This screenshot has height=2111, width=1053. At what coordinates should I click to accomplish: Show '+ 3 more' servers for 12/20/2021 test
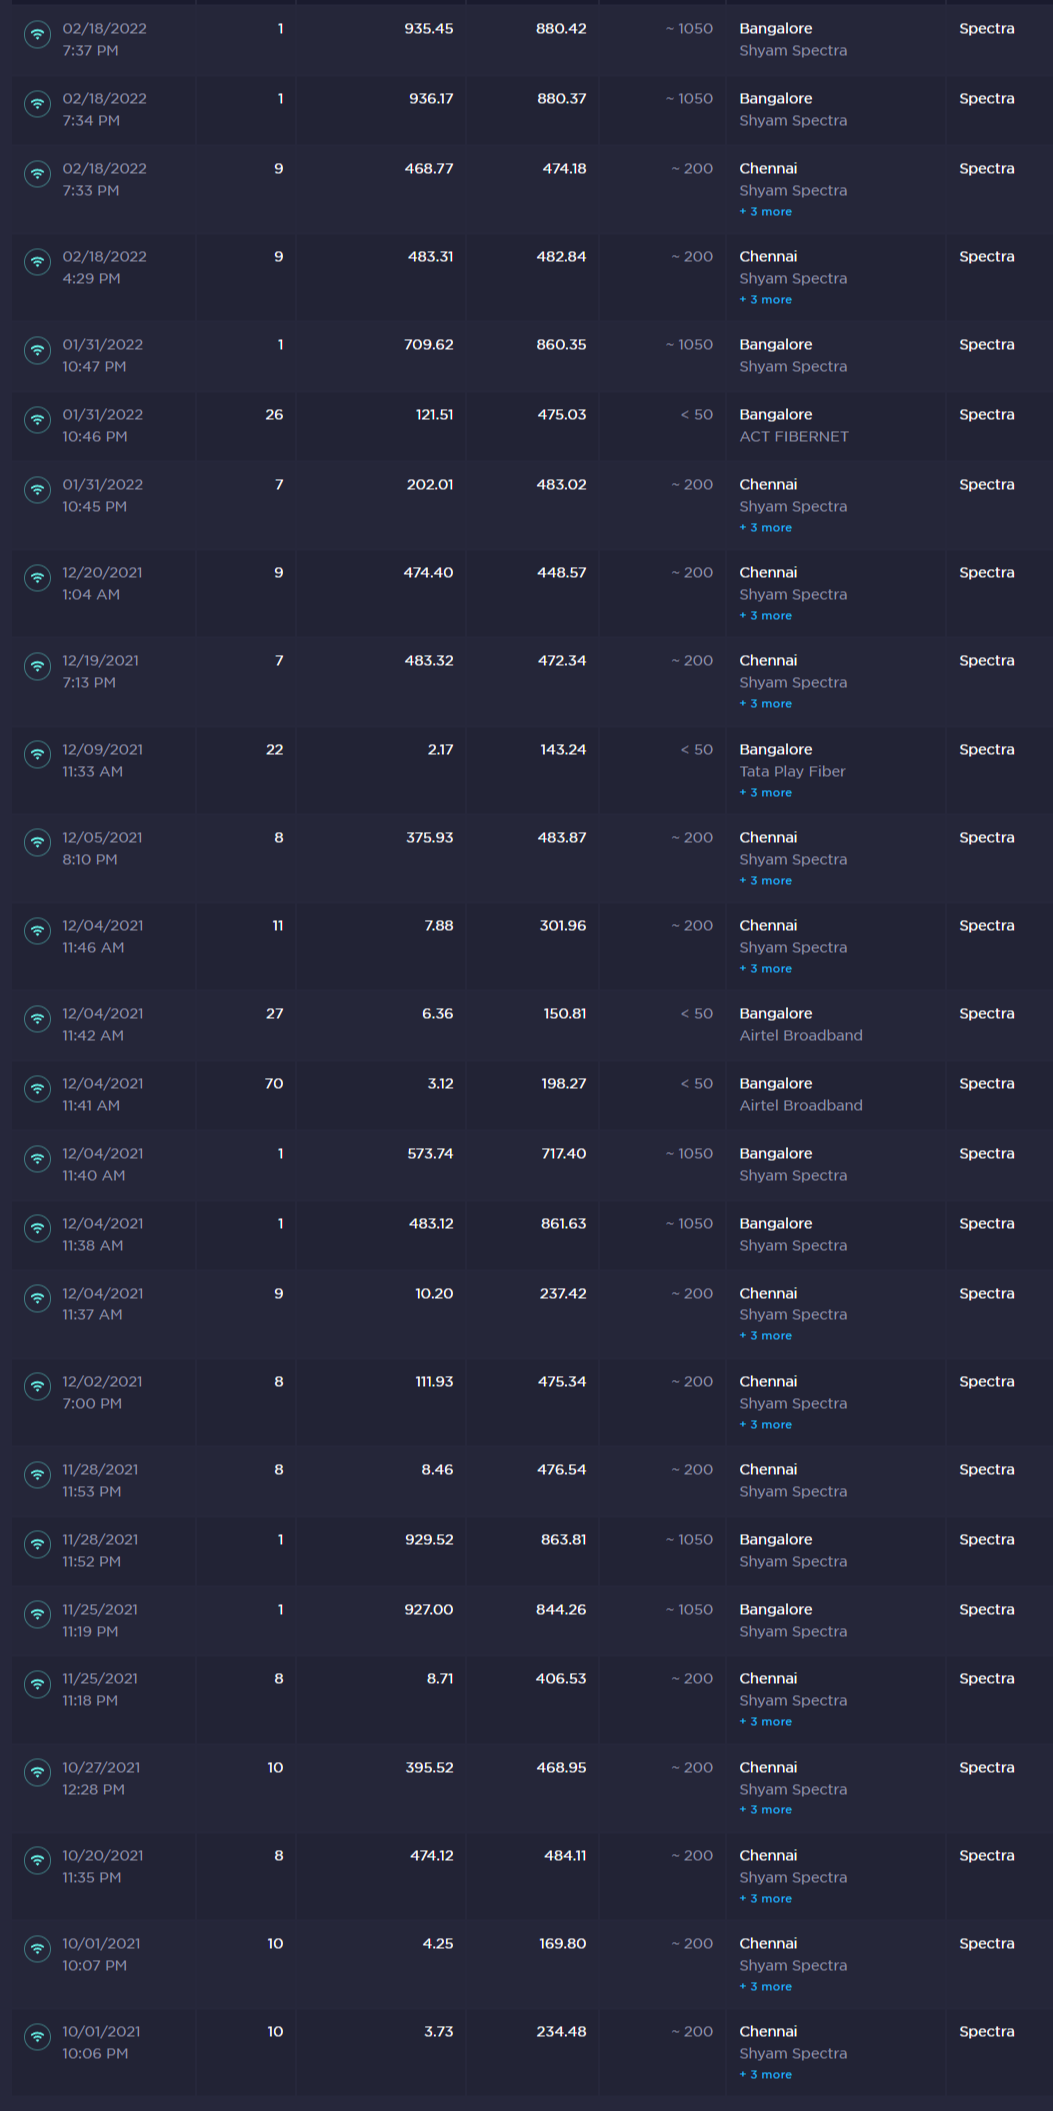[765, 616]
